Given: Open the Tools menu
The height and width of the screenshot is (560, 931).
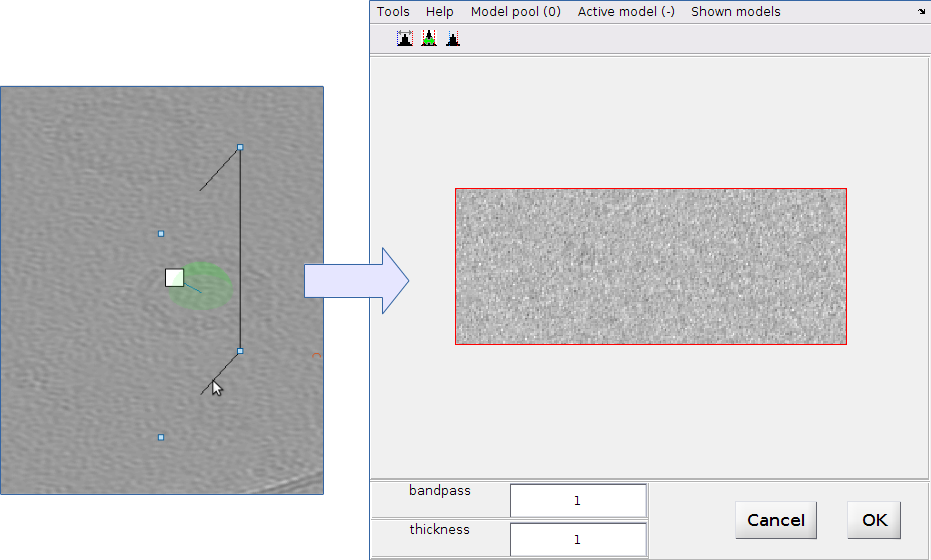Looking at the screenshot, I should click(x=393, y=12).
